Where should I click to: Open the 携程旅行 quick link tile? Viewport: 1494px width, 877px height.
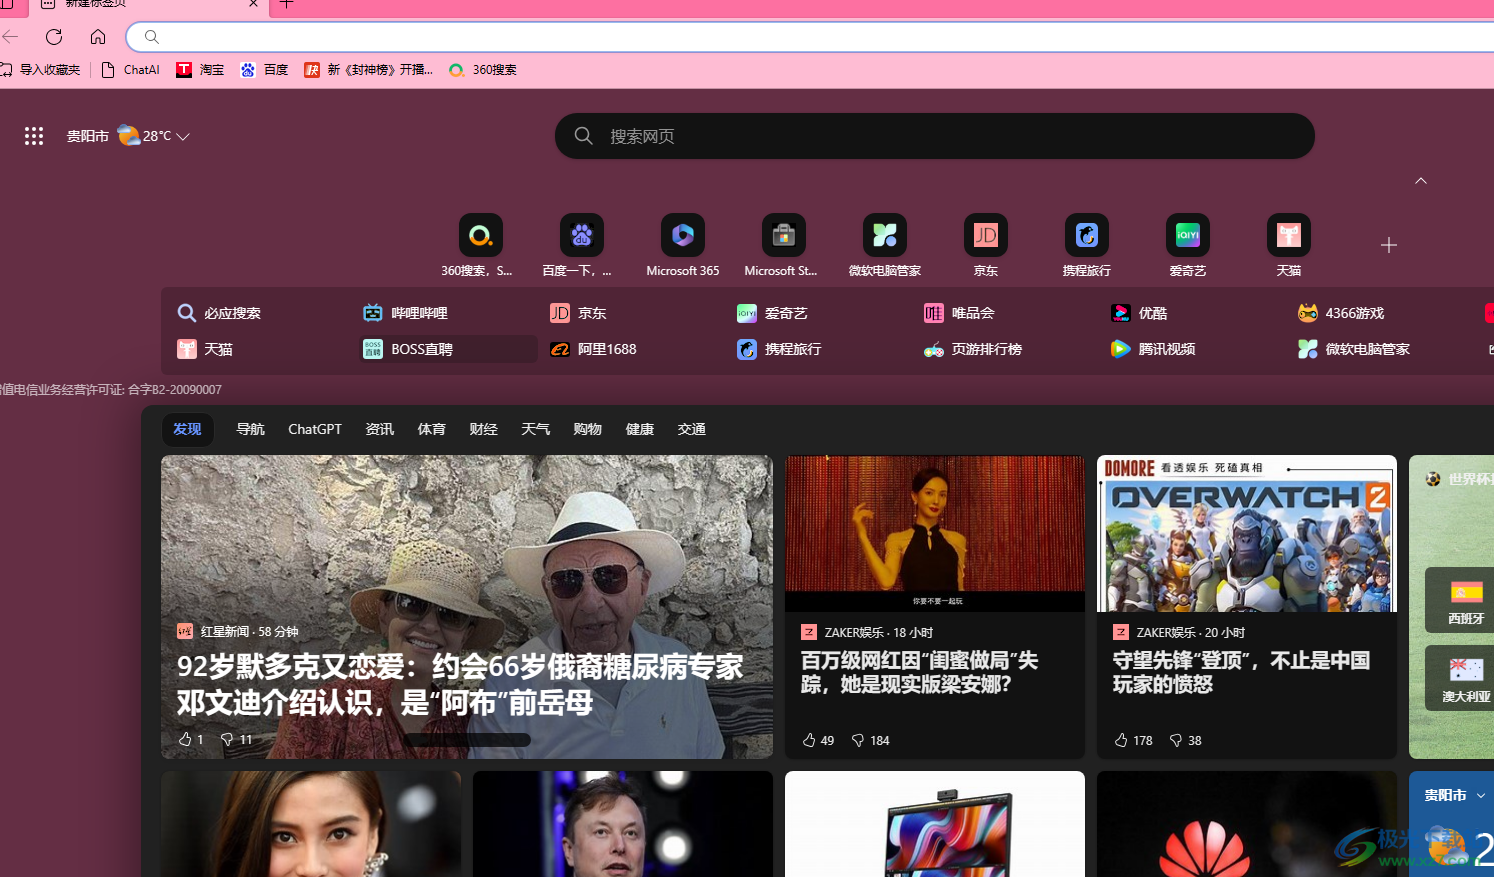coord(1087,245)
